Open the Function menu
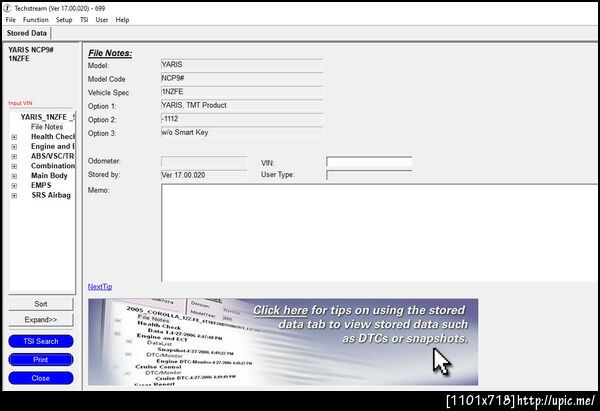This screenshot has width=600, height=411. [36, 20]
